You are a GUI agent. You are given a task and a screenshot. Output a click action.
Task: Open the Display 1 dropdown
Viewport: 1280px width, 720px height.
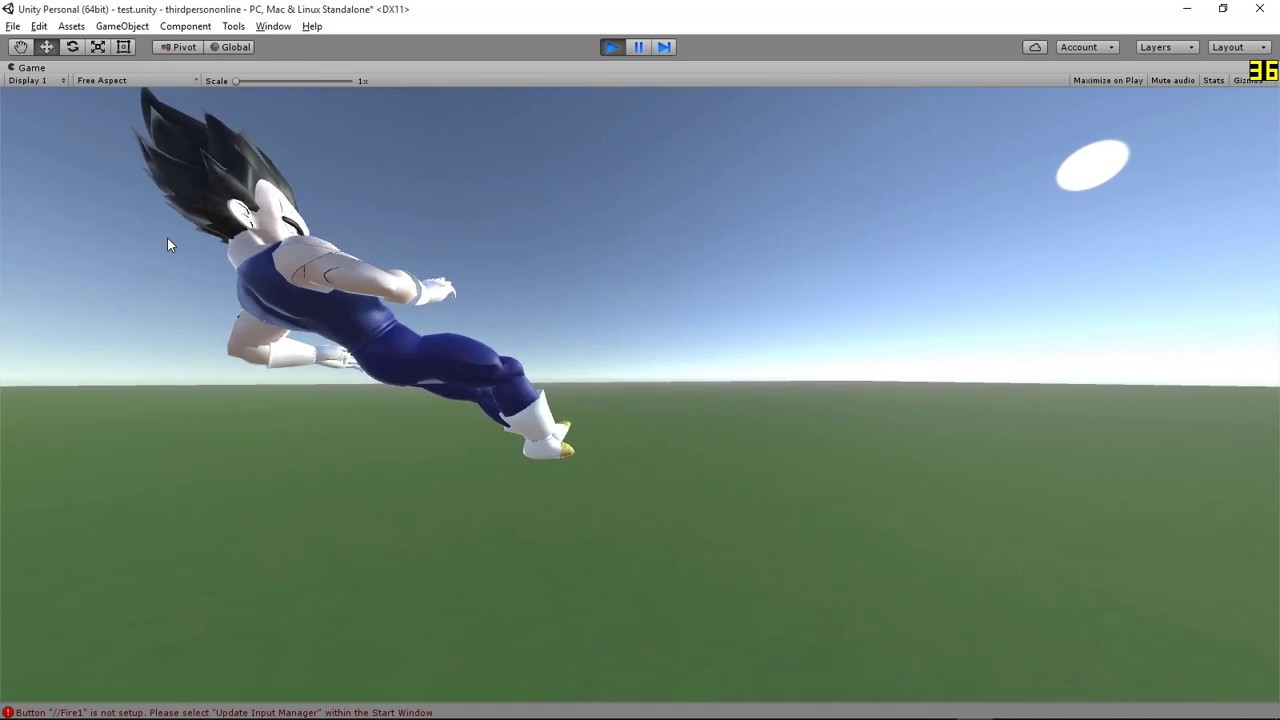click(x=37, y=80)
